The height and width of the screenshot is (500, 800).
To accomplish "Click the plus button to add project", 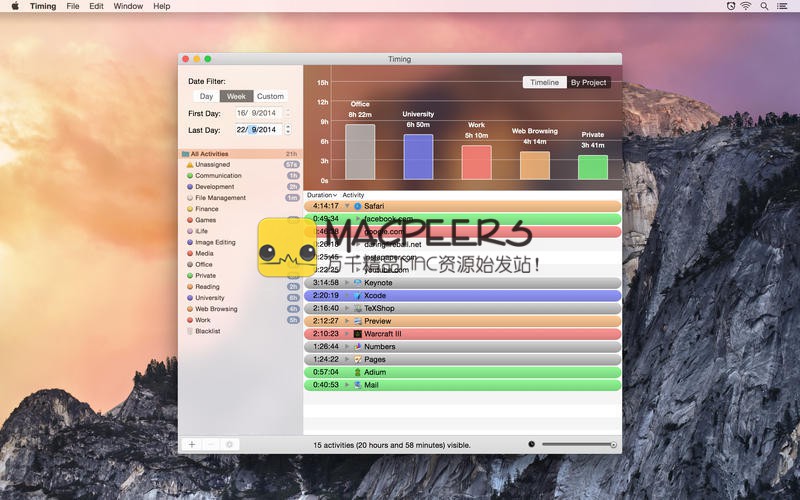I will point(192,444).
